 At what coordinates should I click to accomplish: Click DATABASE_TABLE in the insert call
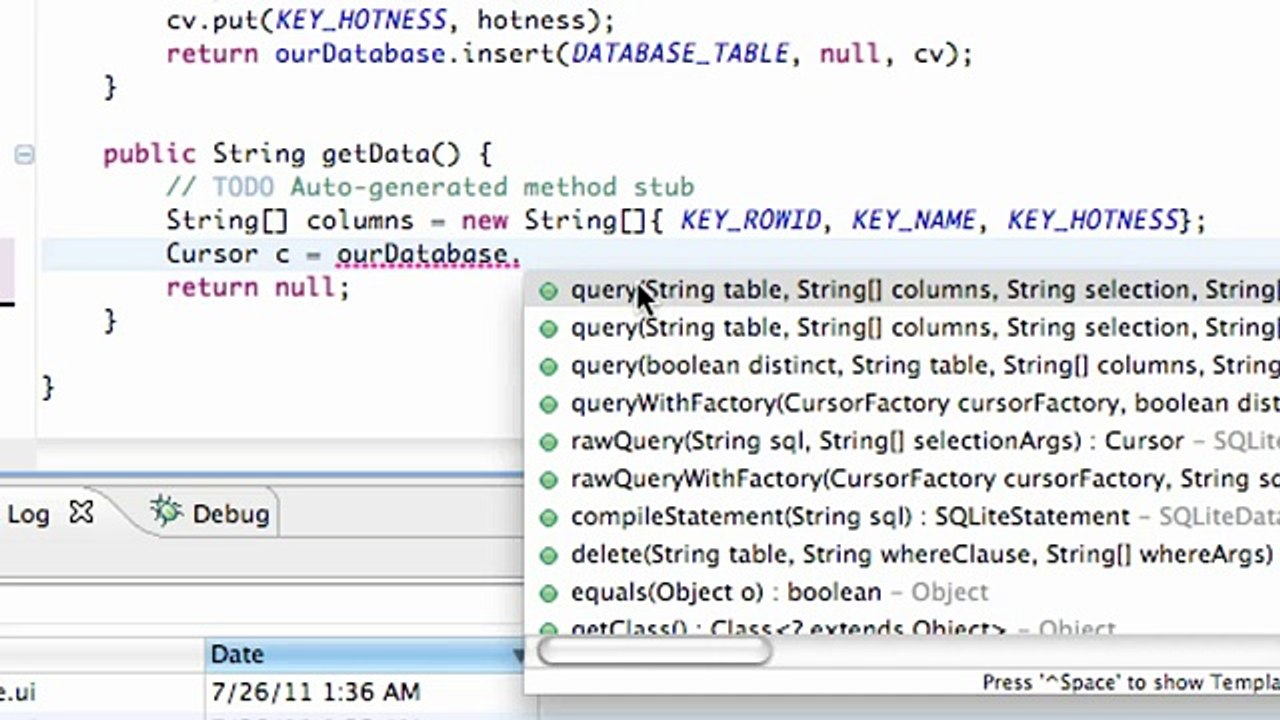point(680,53)
